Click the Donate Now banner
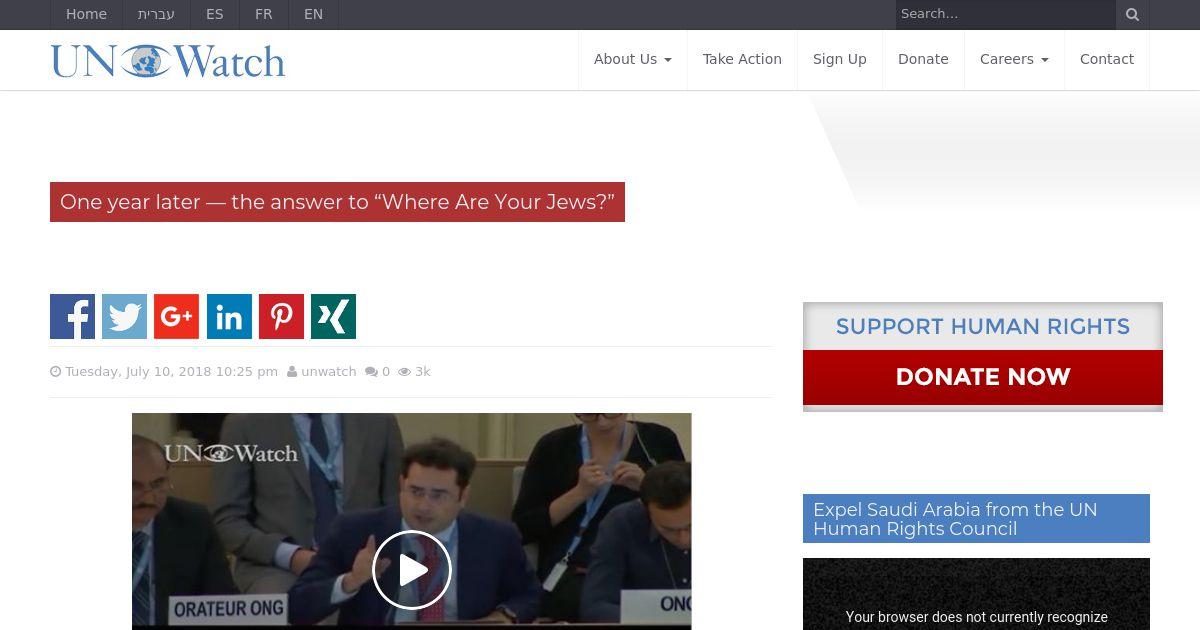This screenshot has width=1200, height=630. point(983,377)
